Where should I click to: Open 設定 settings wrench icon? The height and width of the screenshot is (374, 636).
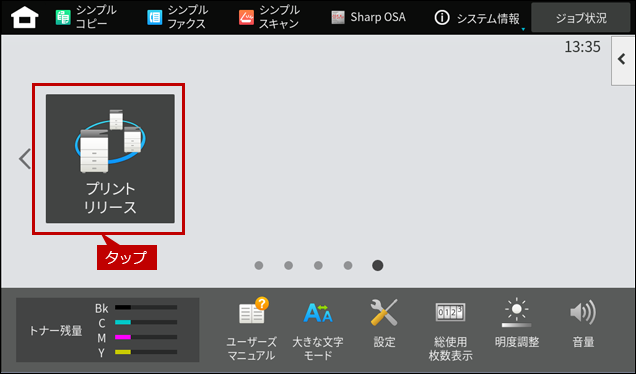(384, 324)
